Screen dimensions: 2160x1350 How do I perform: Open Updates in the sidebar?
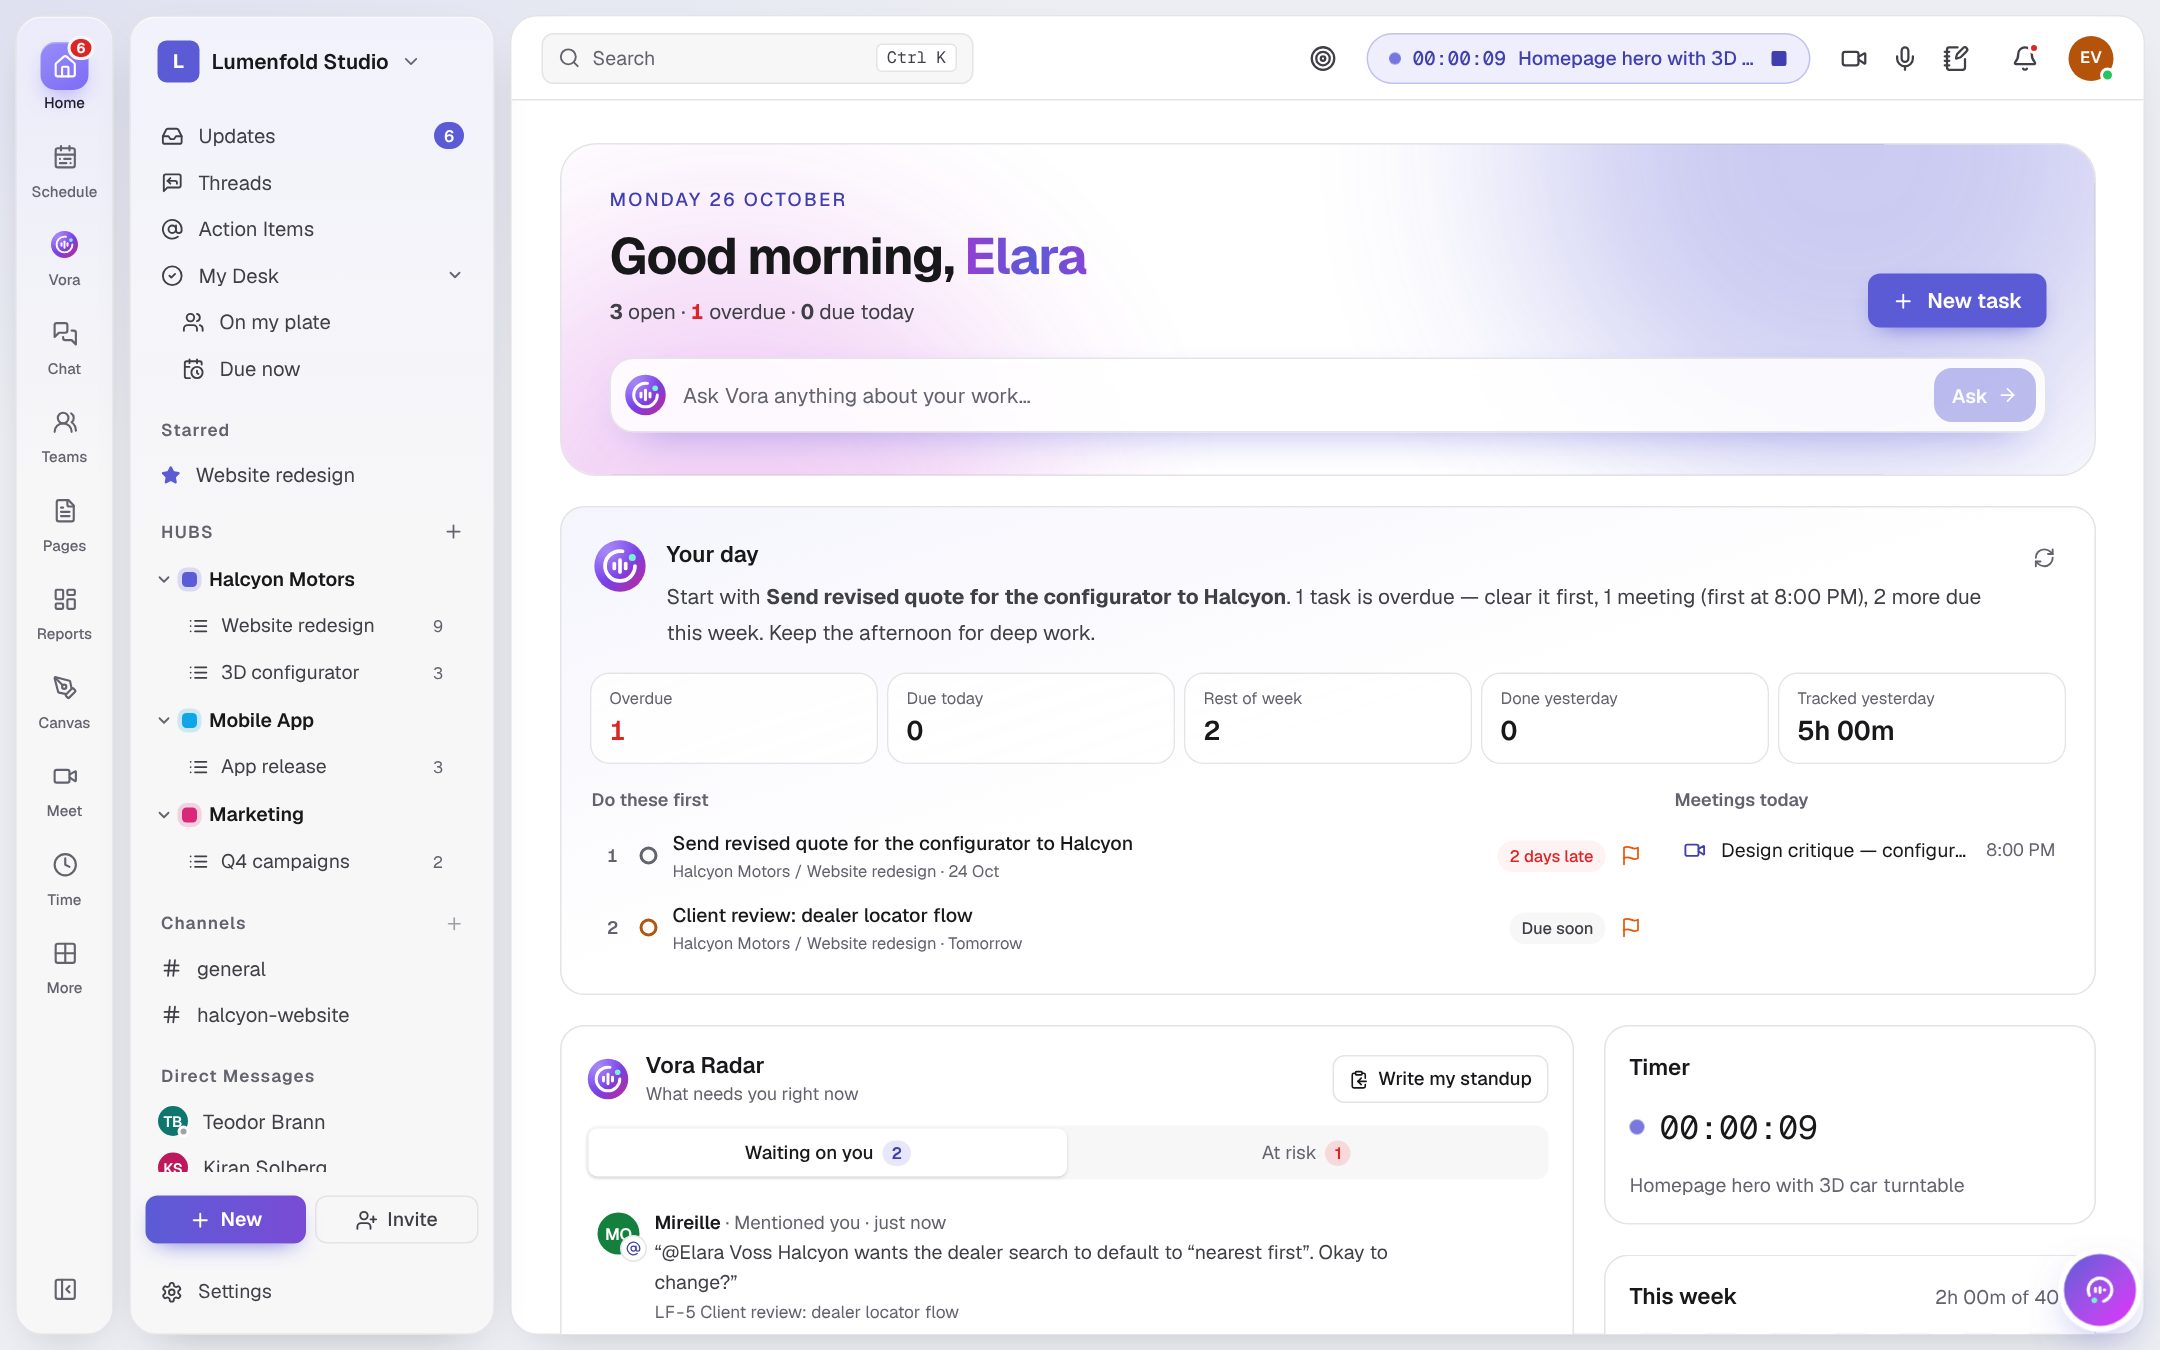tap(312, 136)
